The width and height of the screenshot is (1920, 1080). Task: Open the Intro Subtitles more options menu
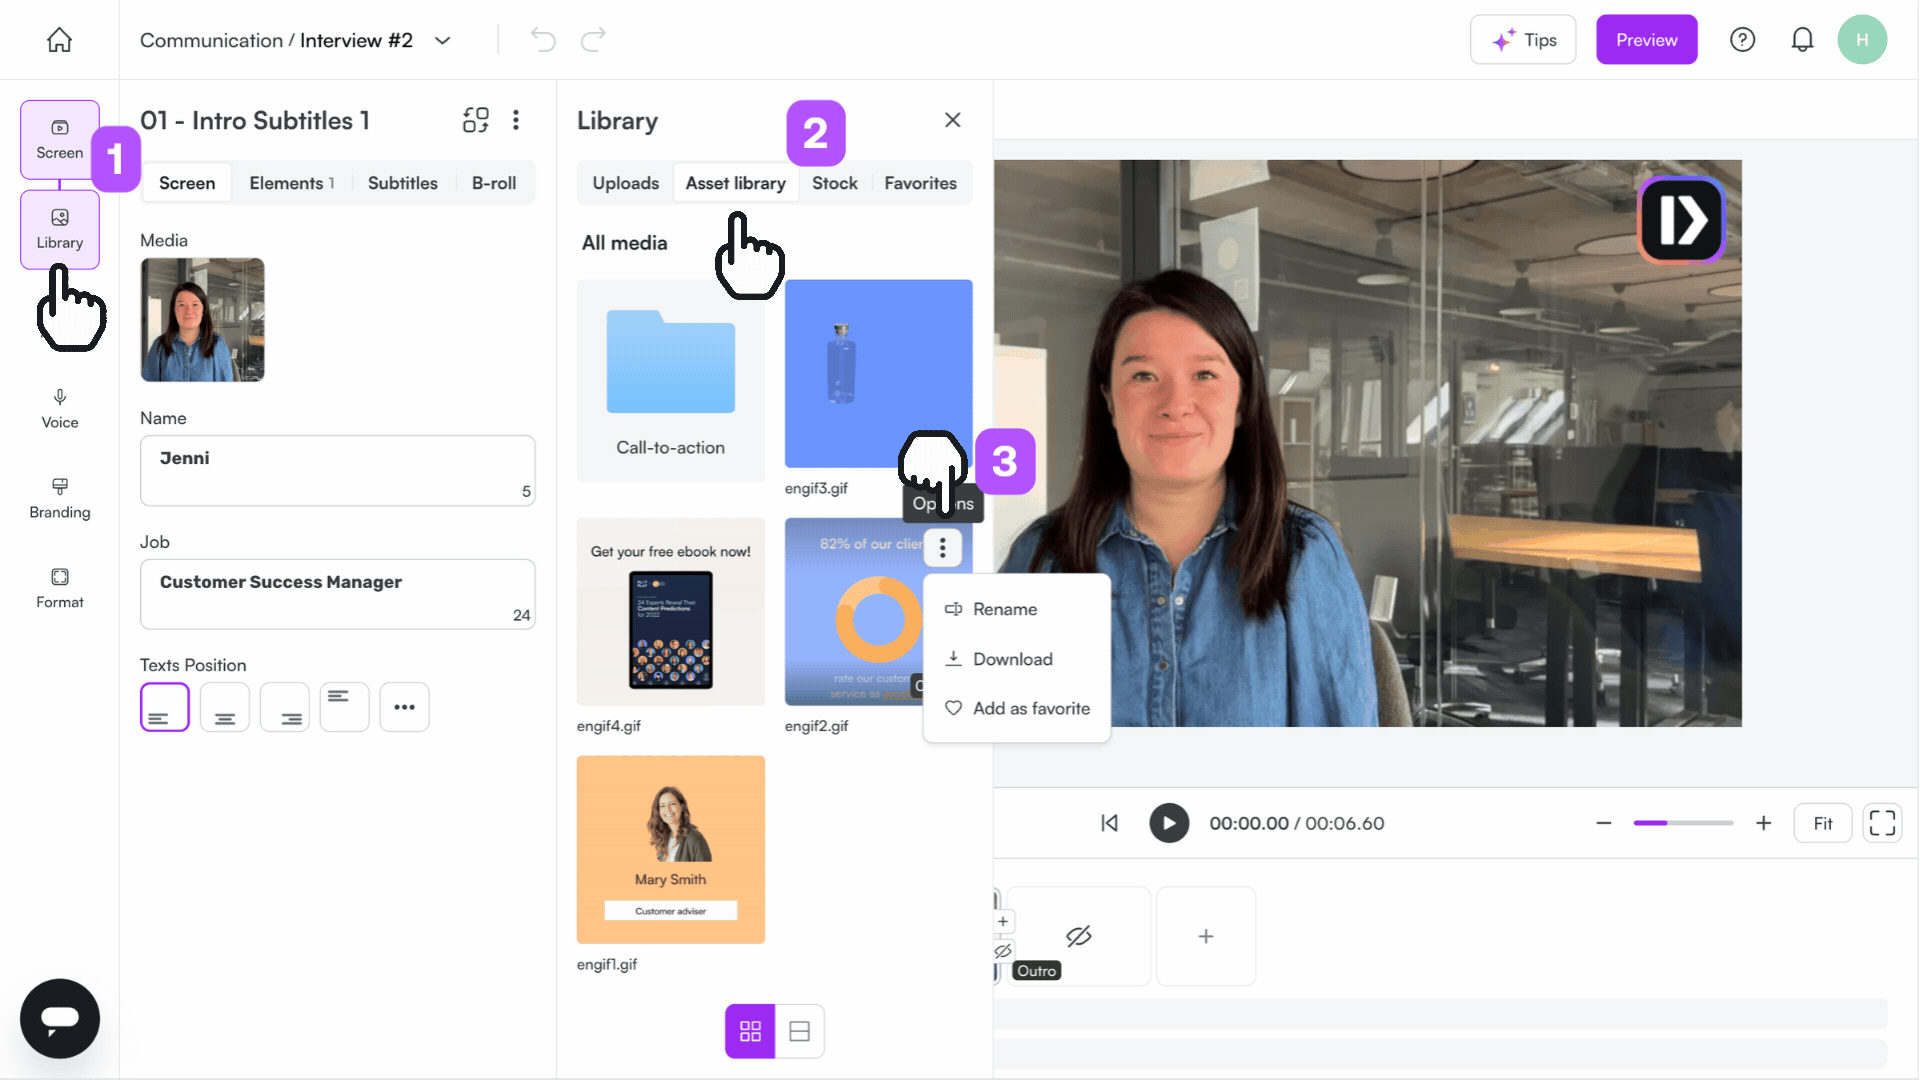(516, 120)
